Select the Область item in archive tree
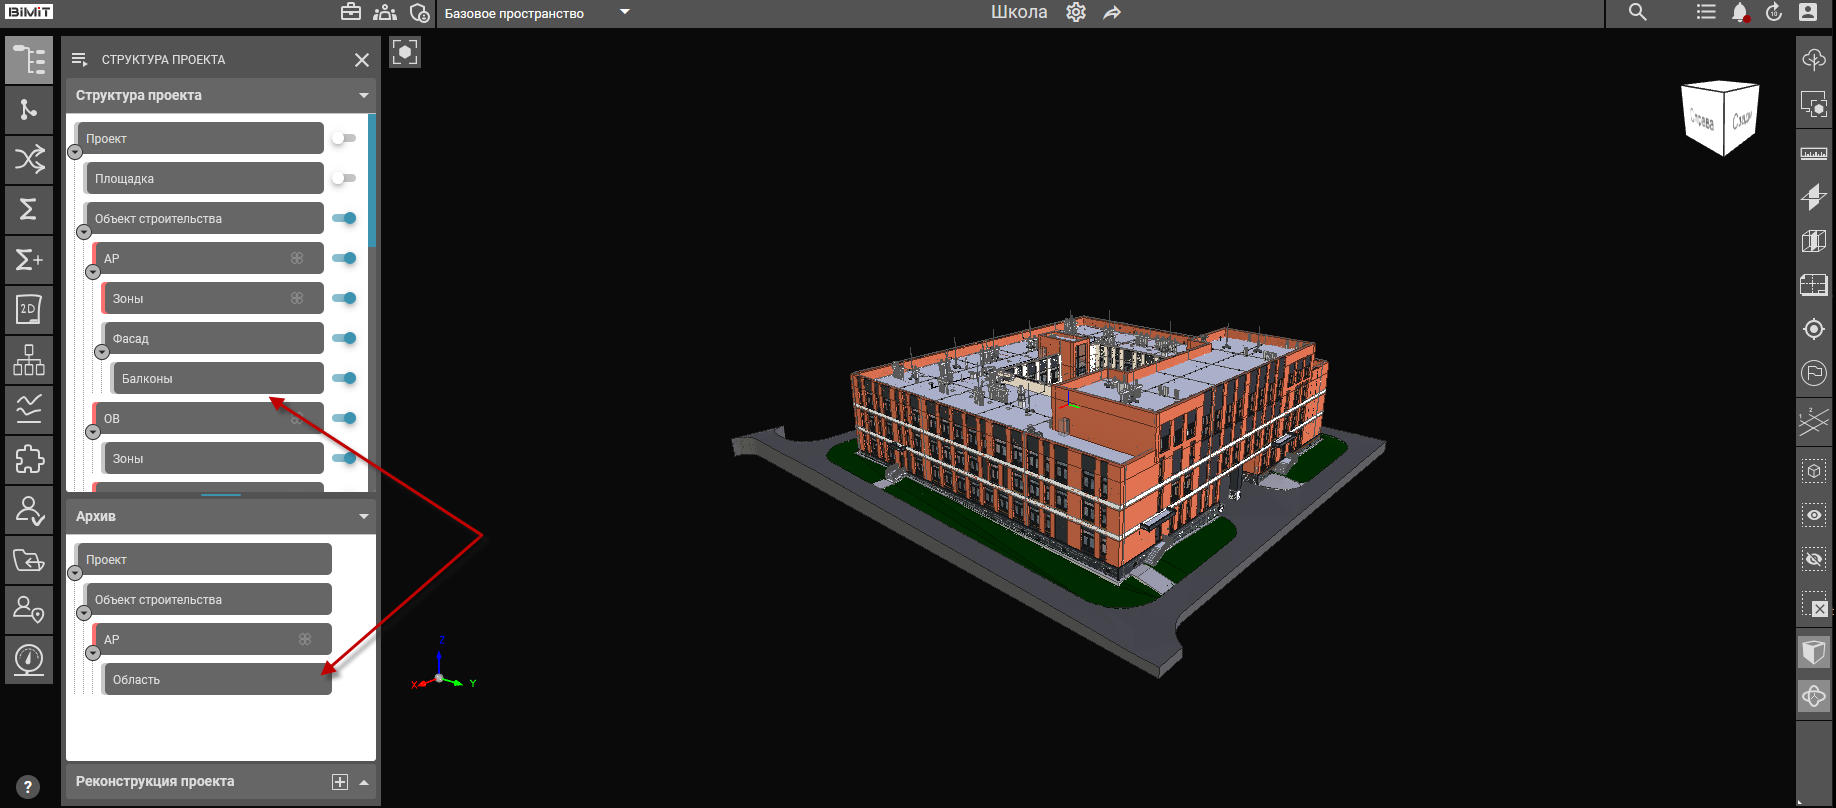Screen dimensions: 1836x808 coord(216,680)
